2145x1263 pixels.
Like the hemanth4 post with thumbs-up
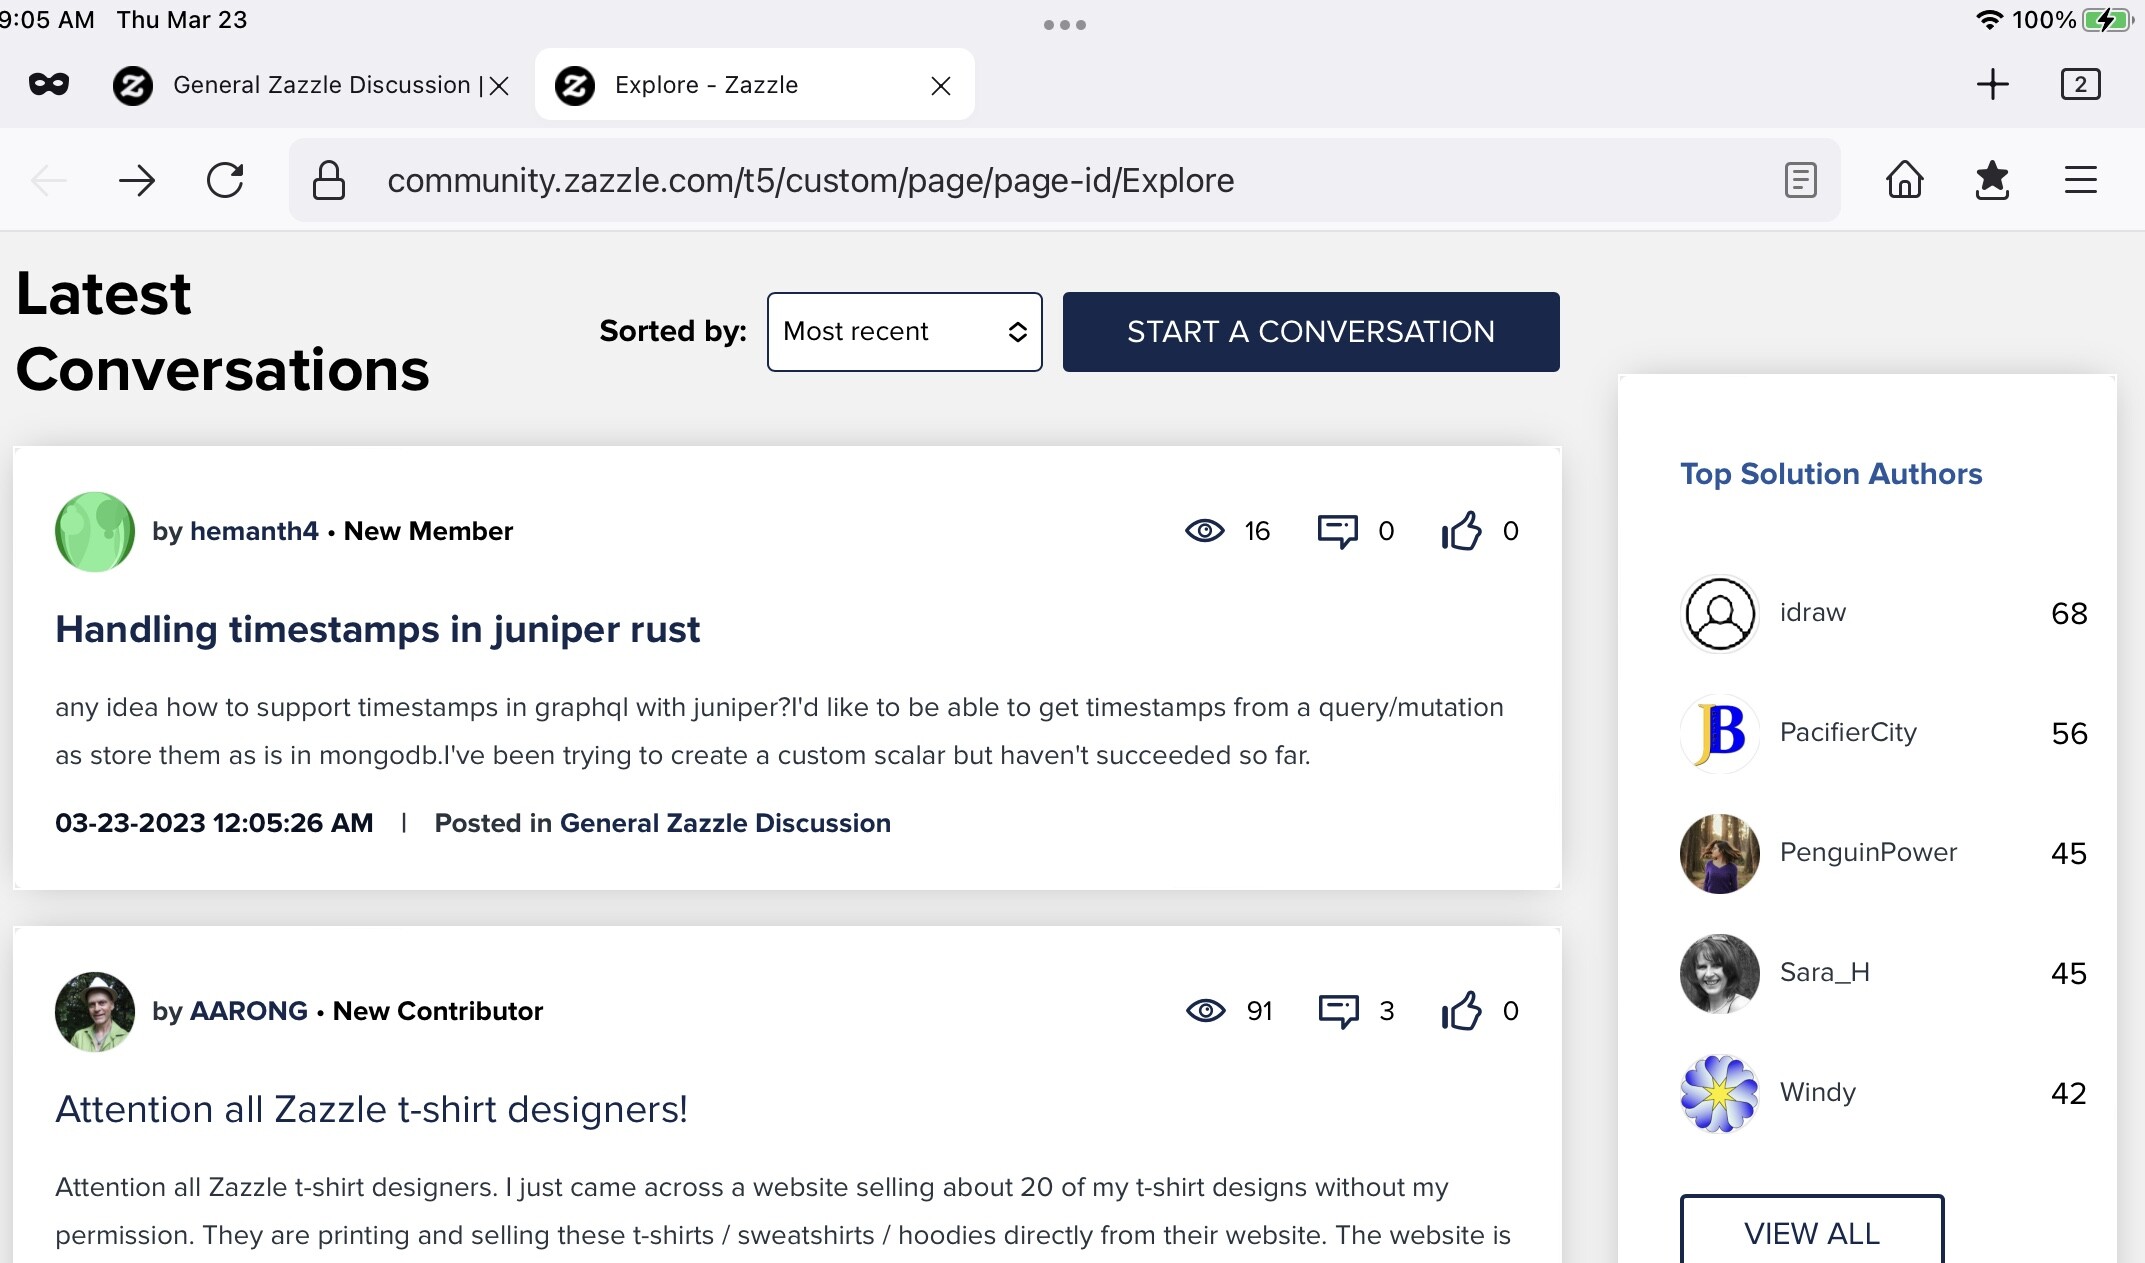point(1461,531)
